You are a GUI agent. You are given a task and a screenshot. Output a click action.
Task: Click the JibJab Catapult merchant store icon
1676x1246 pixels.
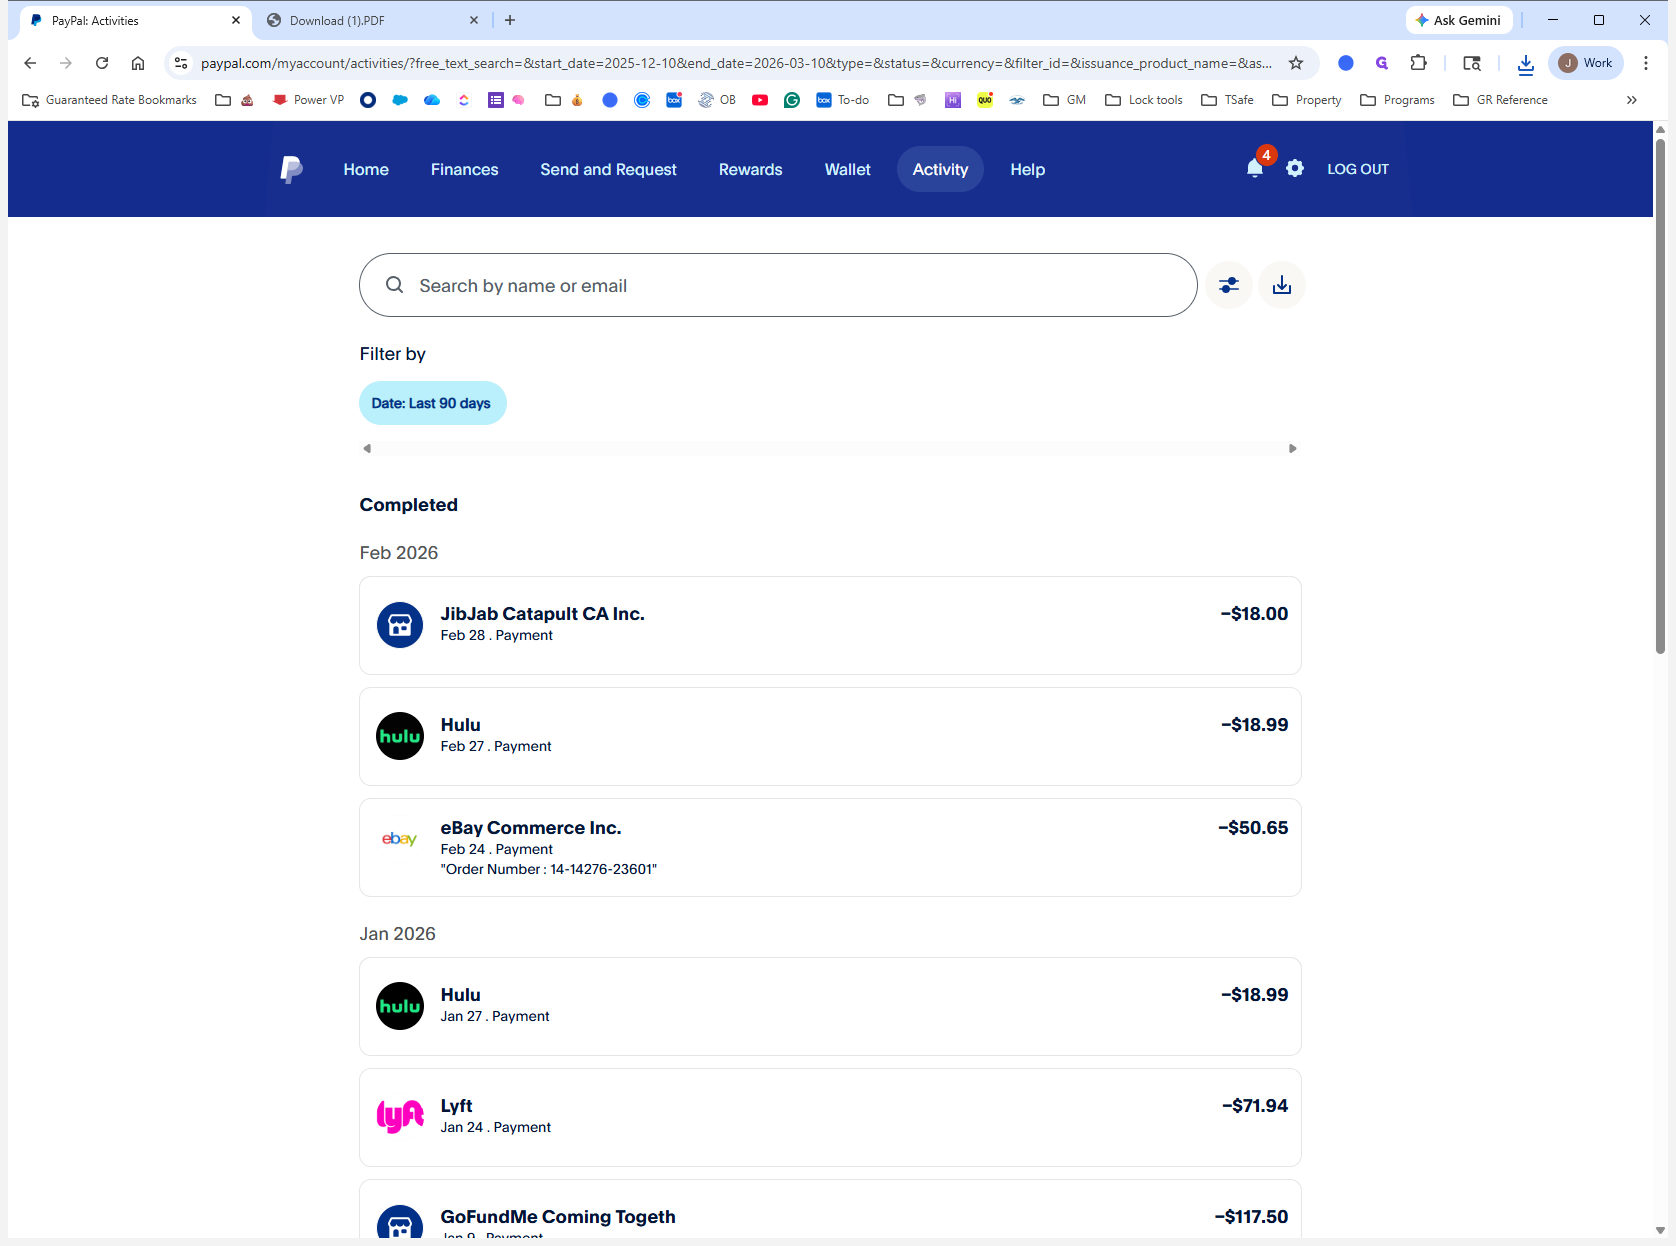pyautogui.click(x=400, y=625)
